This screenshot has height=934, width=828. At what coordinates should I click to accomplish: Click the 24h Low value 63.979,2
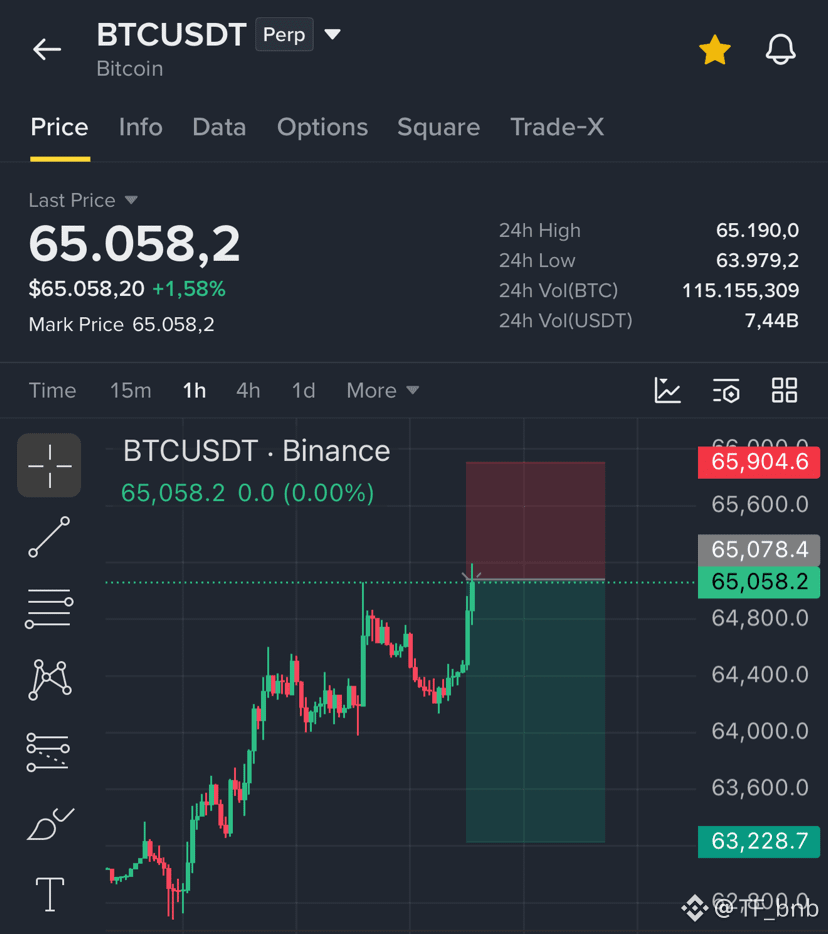tap(757, 260)
